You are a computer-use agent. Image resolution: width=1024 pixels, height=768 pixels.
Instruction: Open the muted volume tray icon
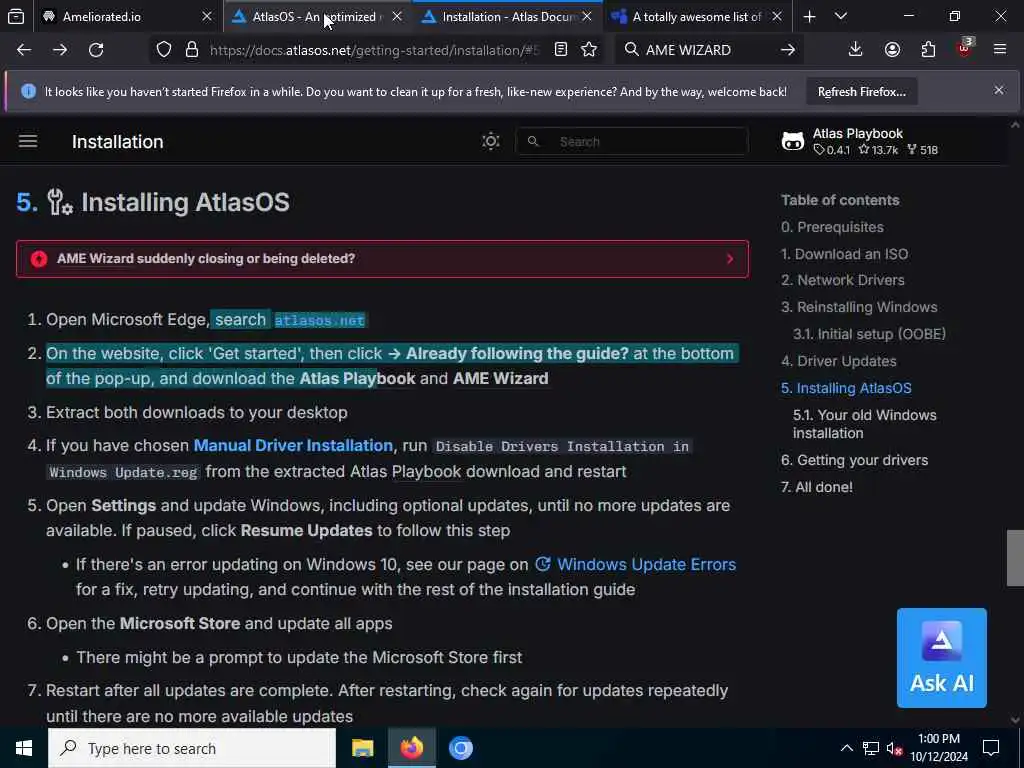[894, 748]
